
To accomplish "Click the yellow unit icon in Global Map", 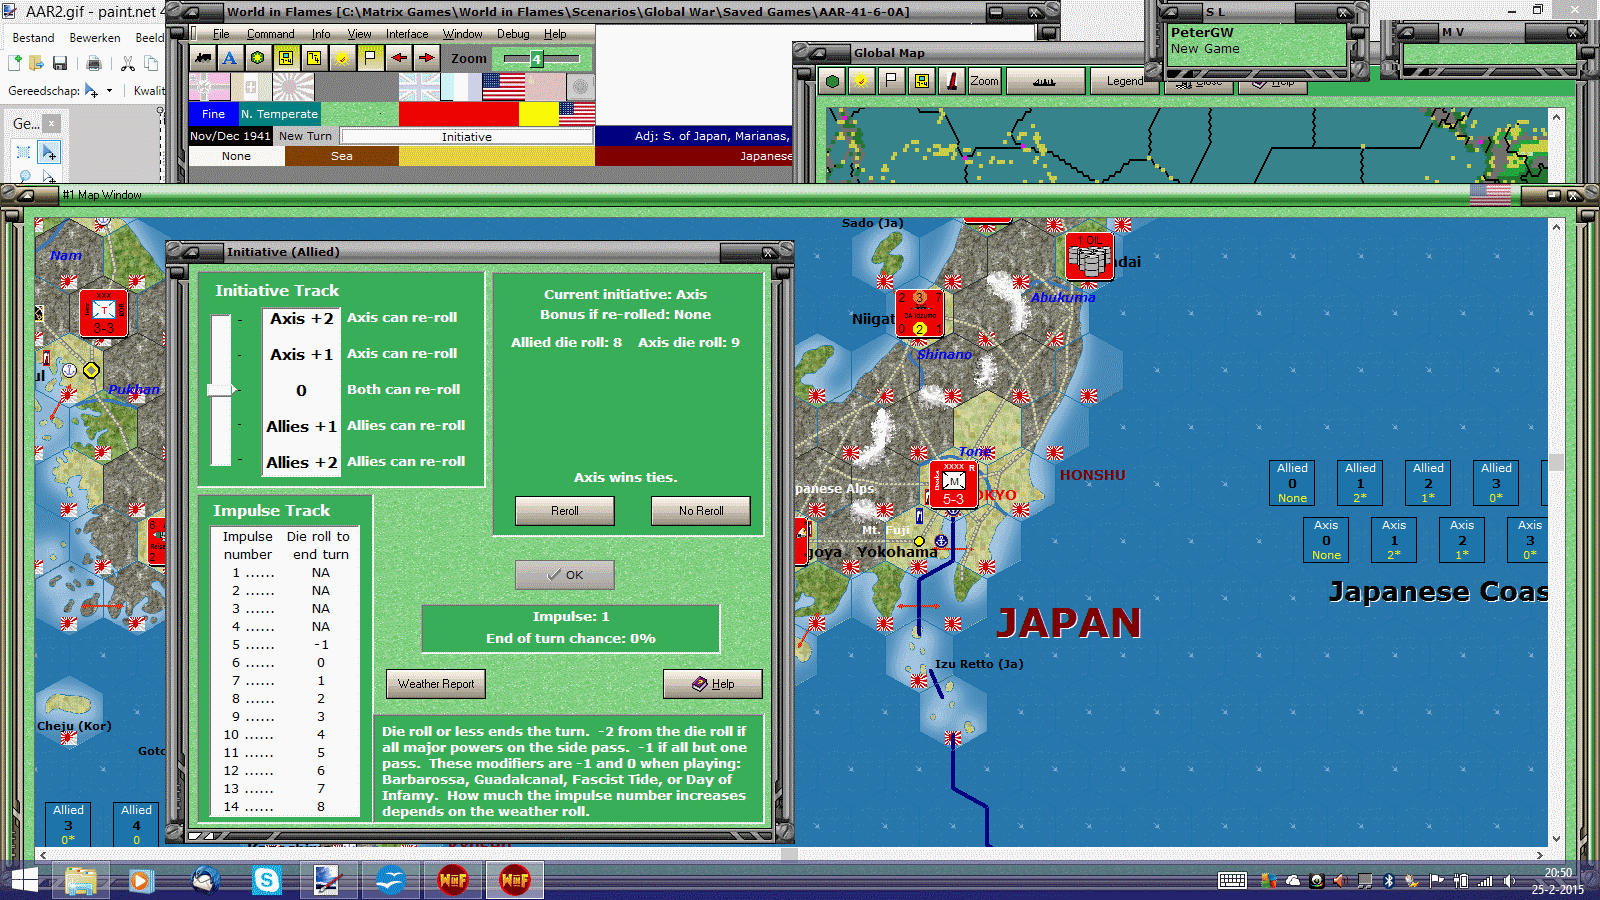I will click(x=921, y=81).
